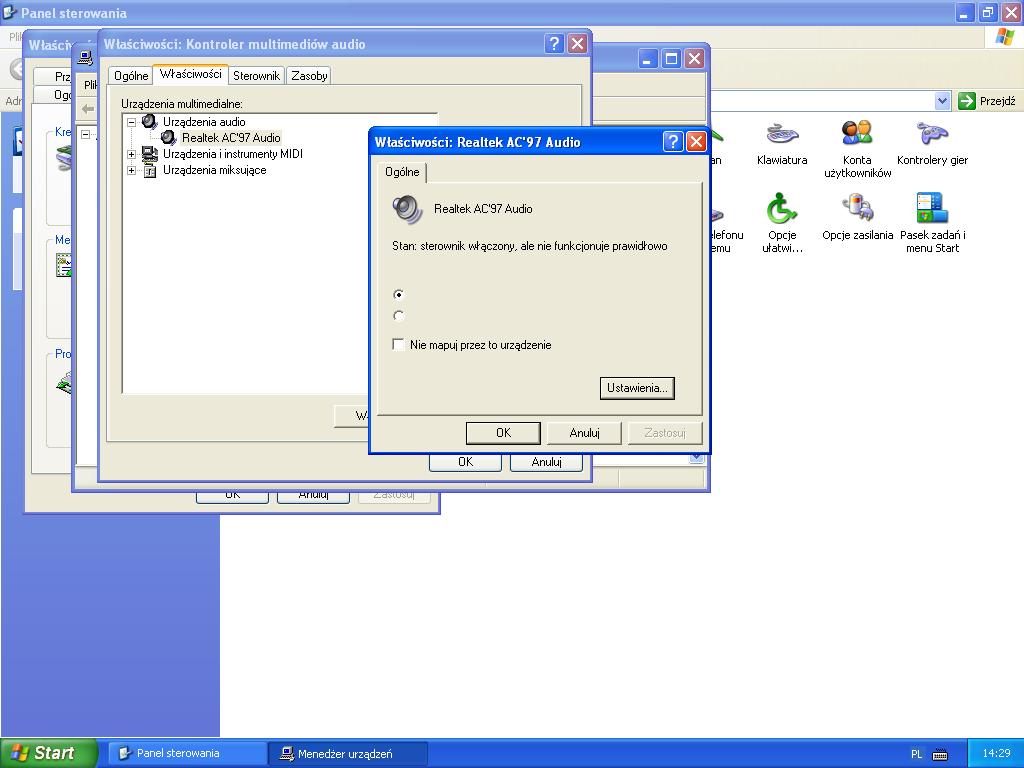Click Panel sterowania title bar icon
The image size is (1024, 768).
[10, 12]
